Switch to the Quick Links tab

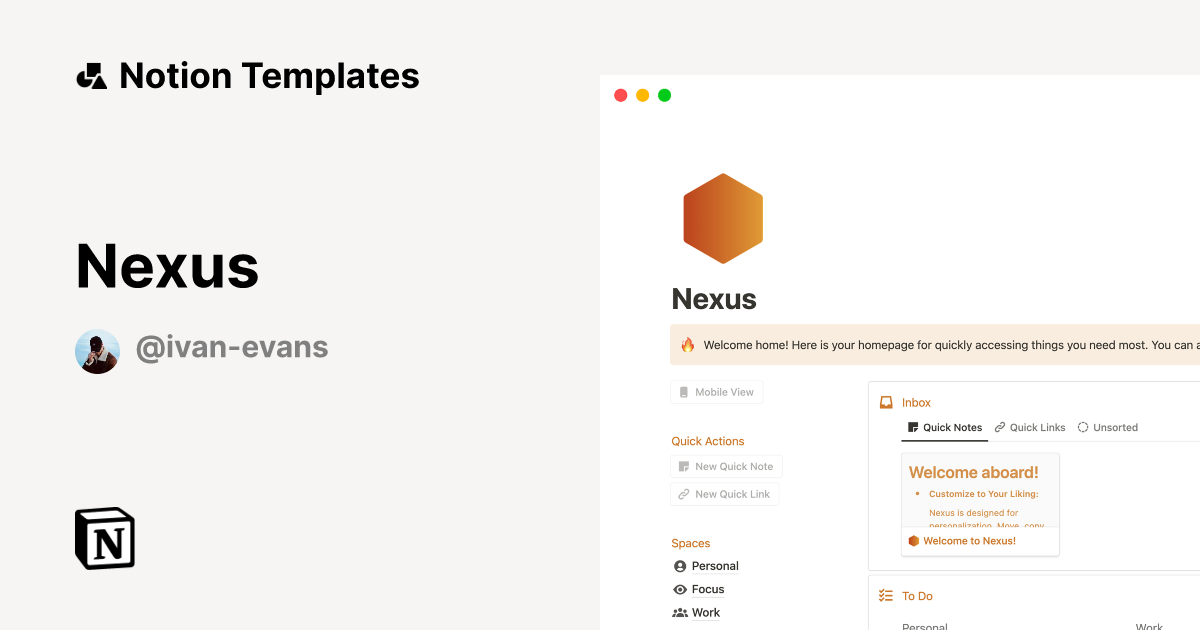pos(1030,427)
